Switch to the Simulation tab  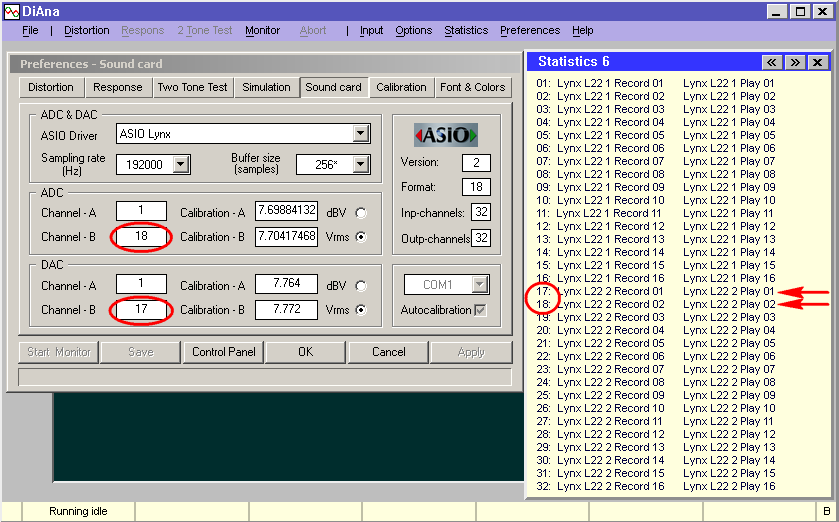(x=266, y=87)
